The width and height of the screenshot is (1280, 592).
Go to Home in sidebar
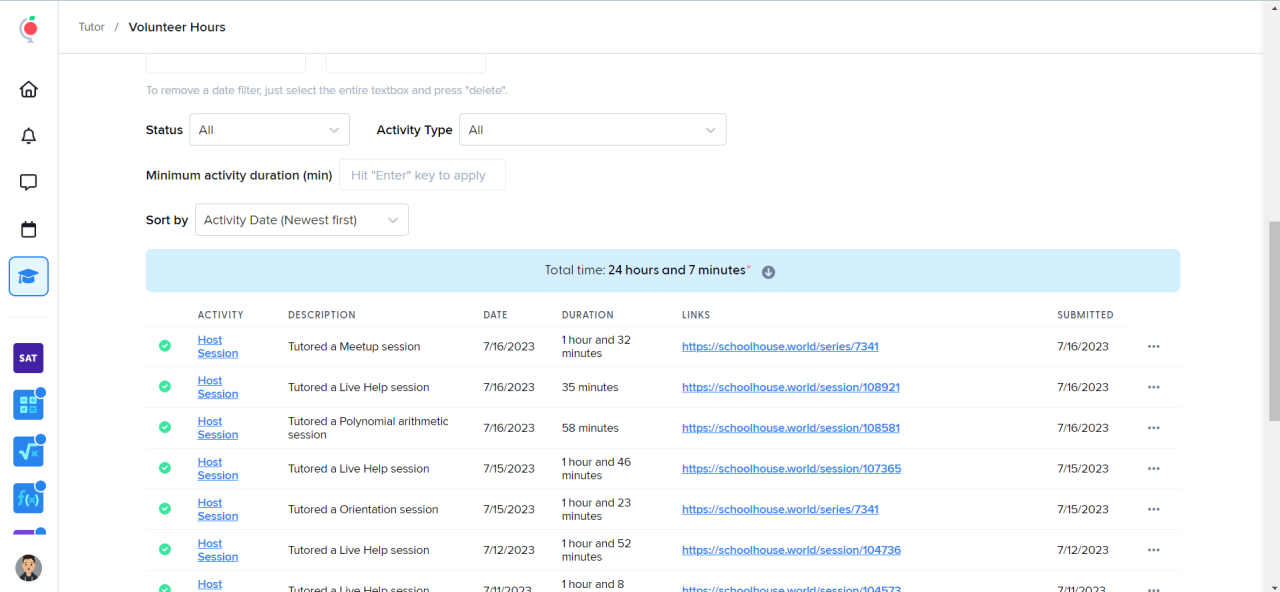[29, 89]
